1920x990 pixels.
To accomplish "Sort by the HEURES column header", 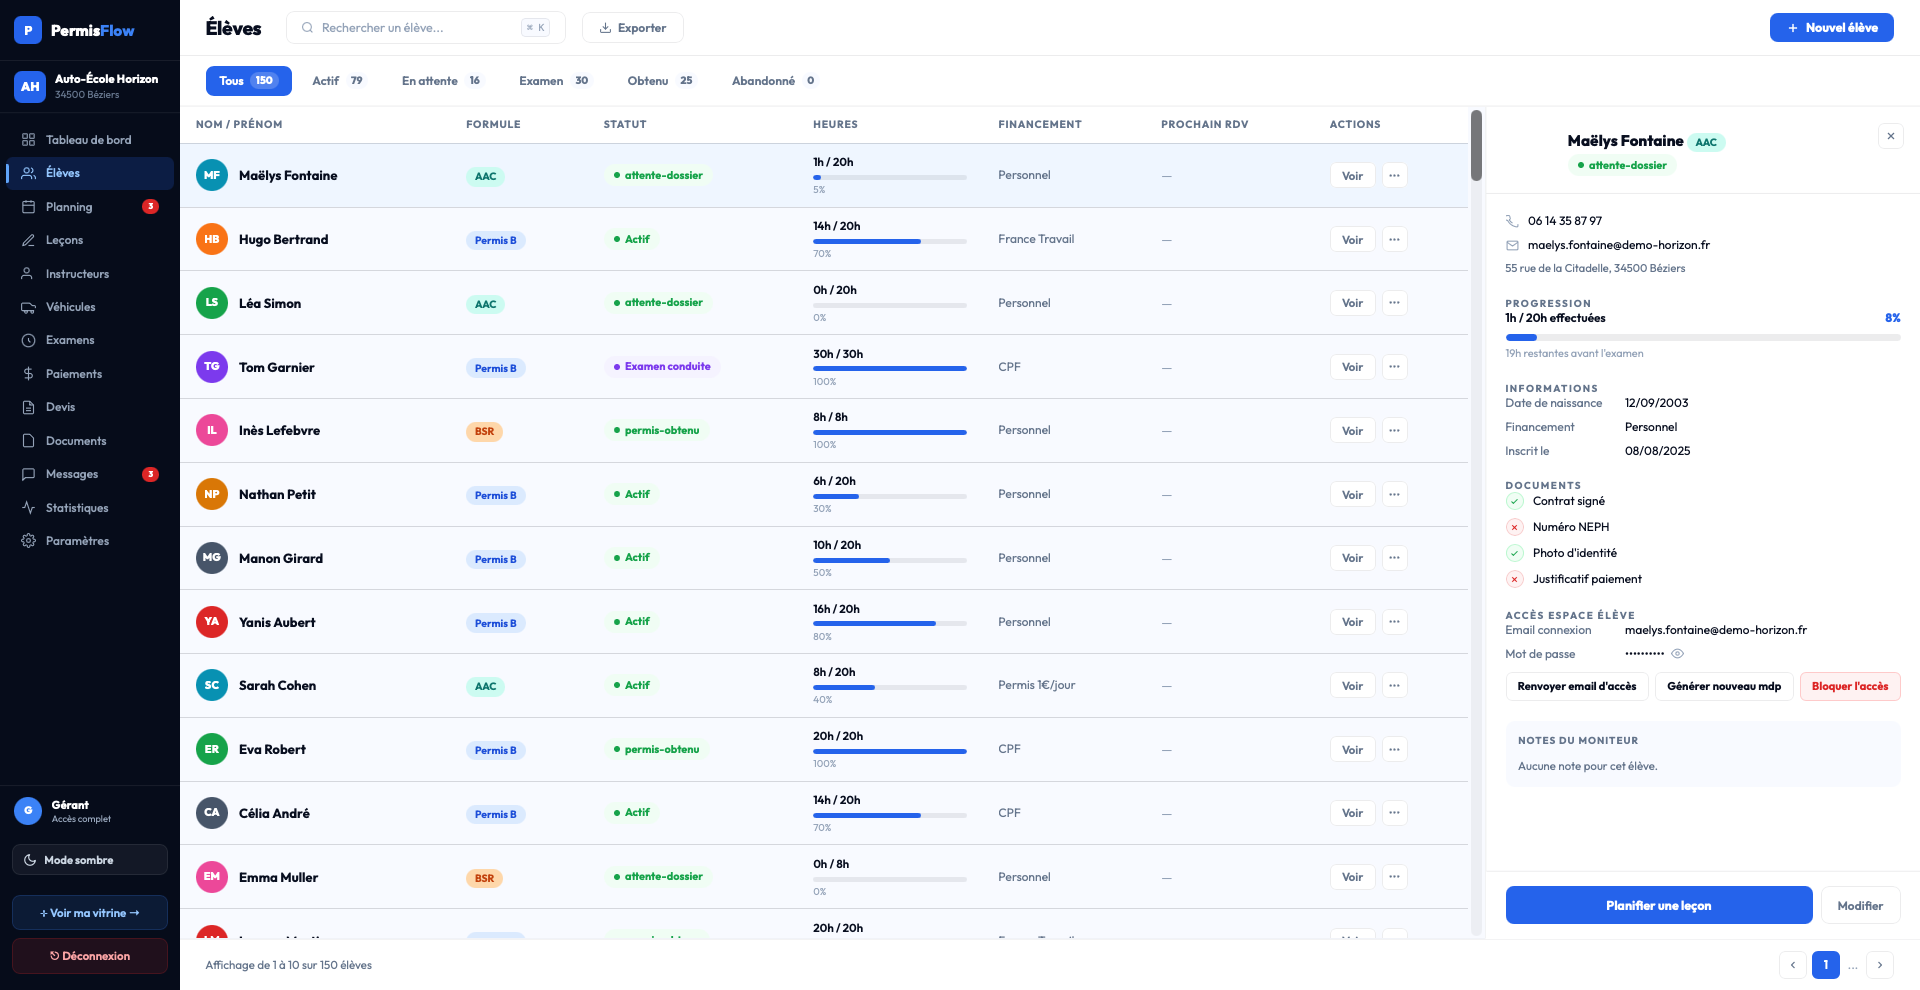I will tap(835, 124).
